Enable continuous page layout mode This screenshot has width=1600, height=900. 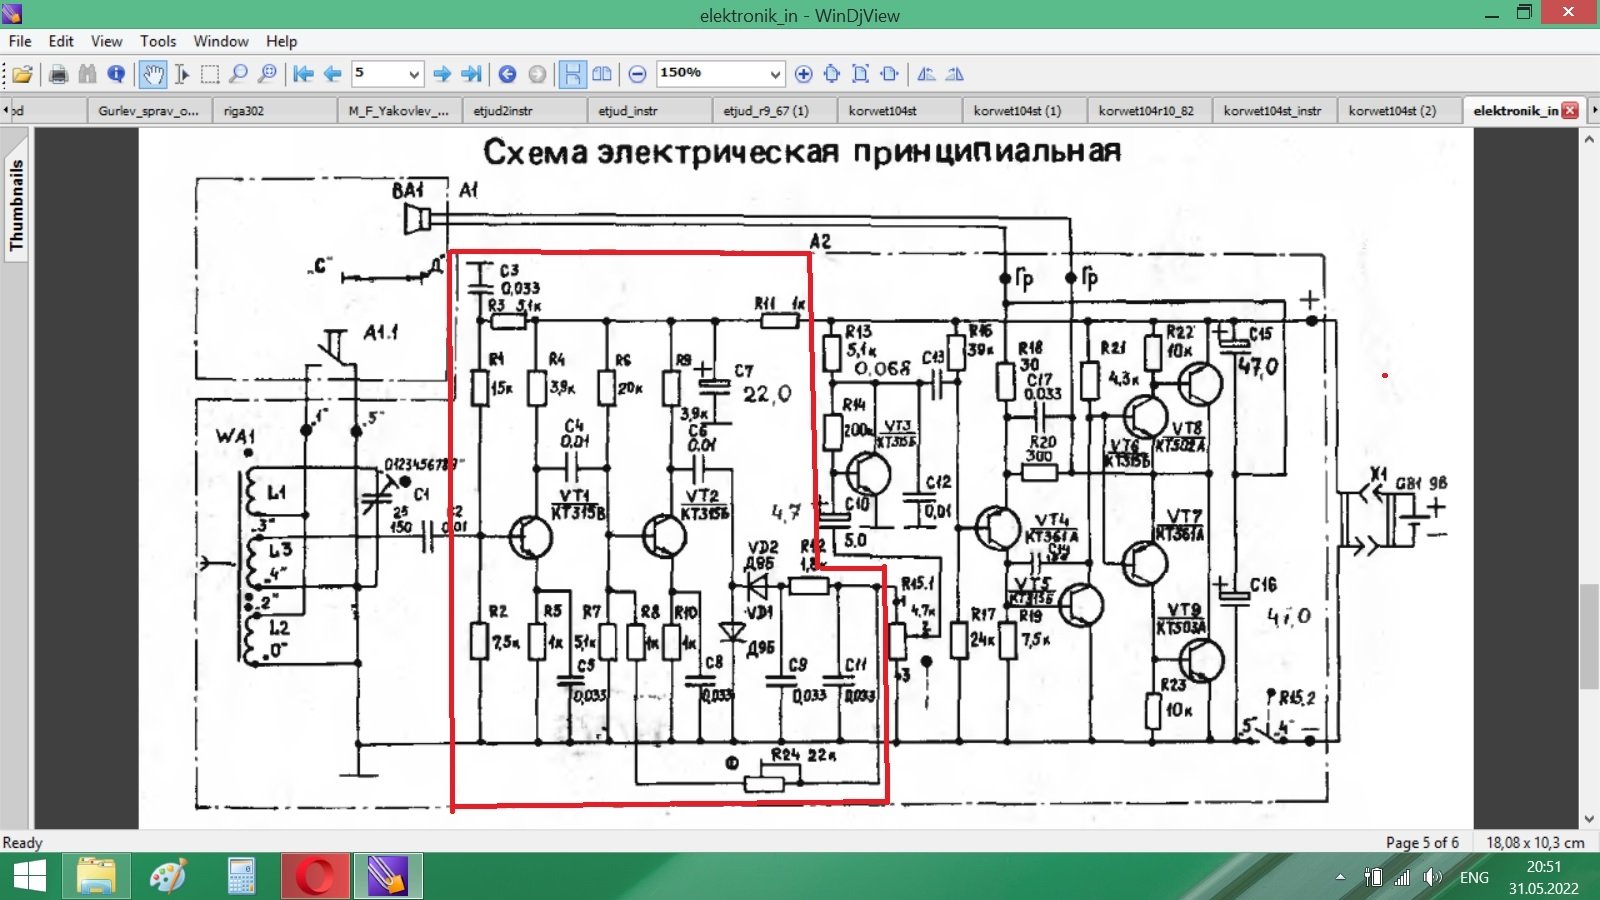[x=572, y=74]
